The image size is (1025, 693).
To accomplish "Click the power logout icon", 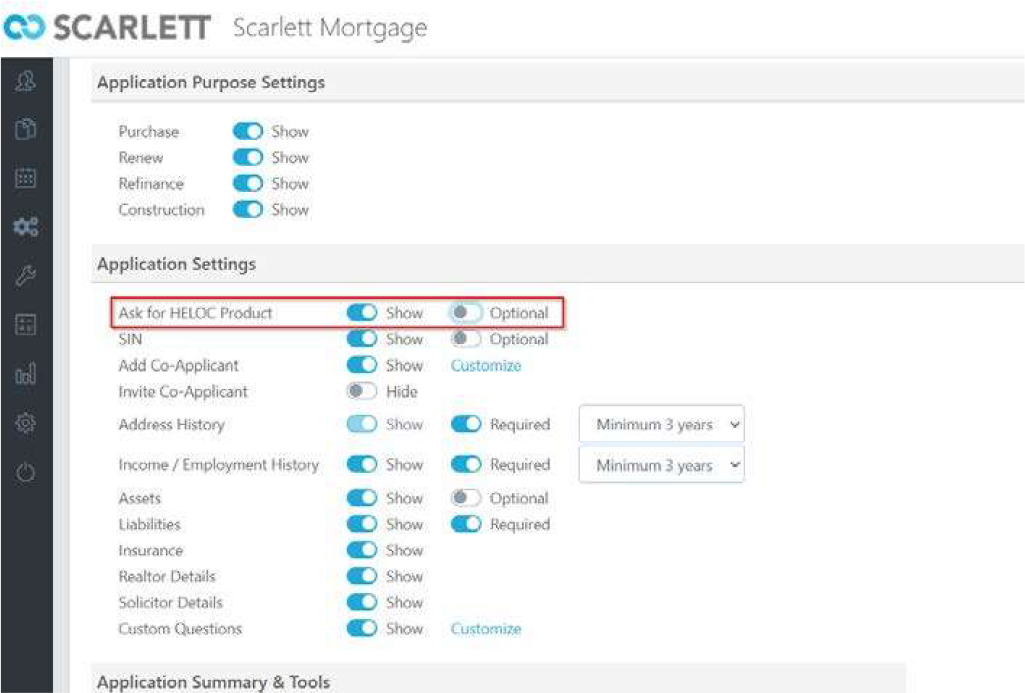I will tap(26, 472).
